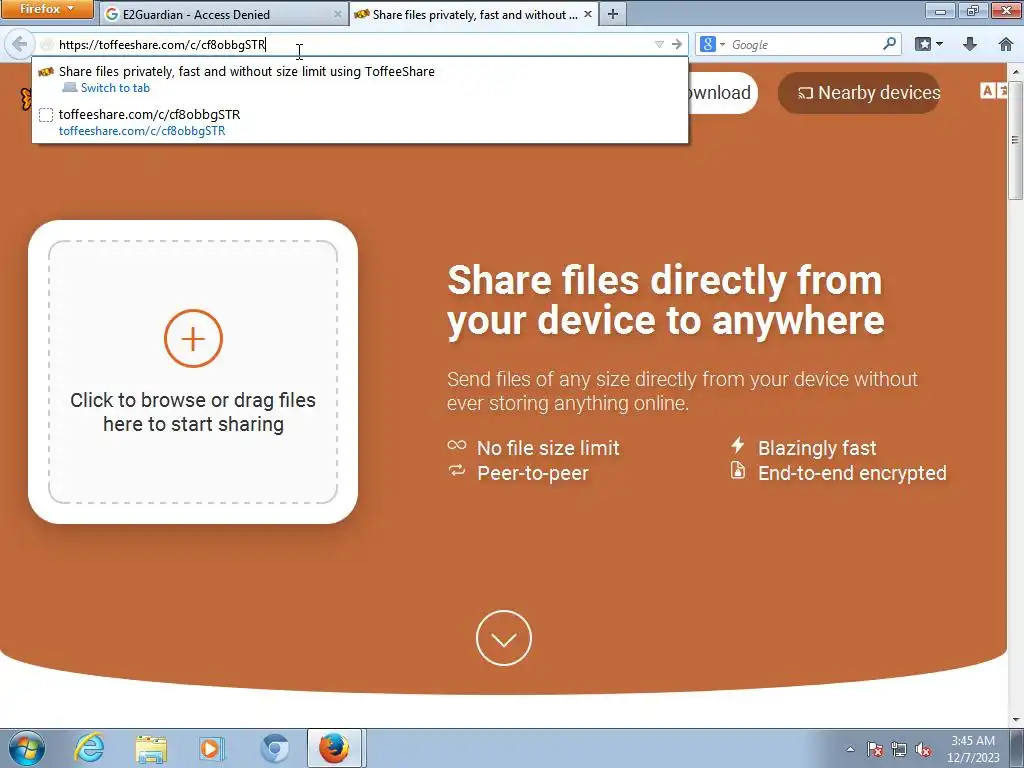Click the down chevron circle button
1024x768 pixels.
coord(504,638)
